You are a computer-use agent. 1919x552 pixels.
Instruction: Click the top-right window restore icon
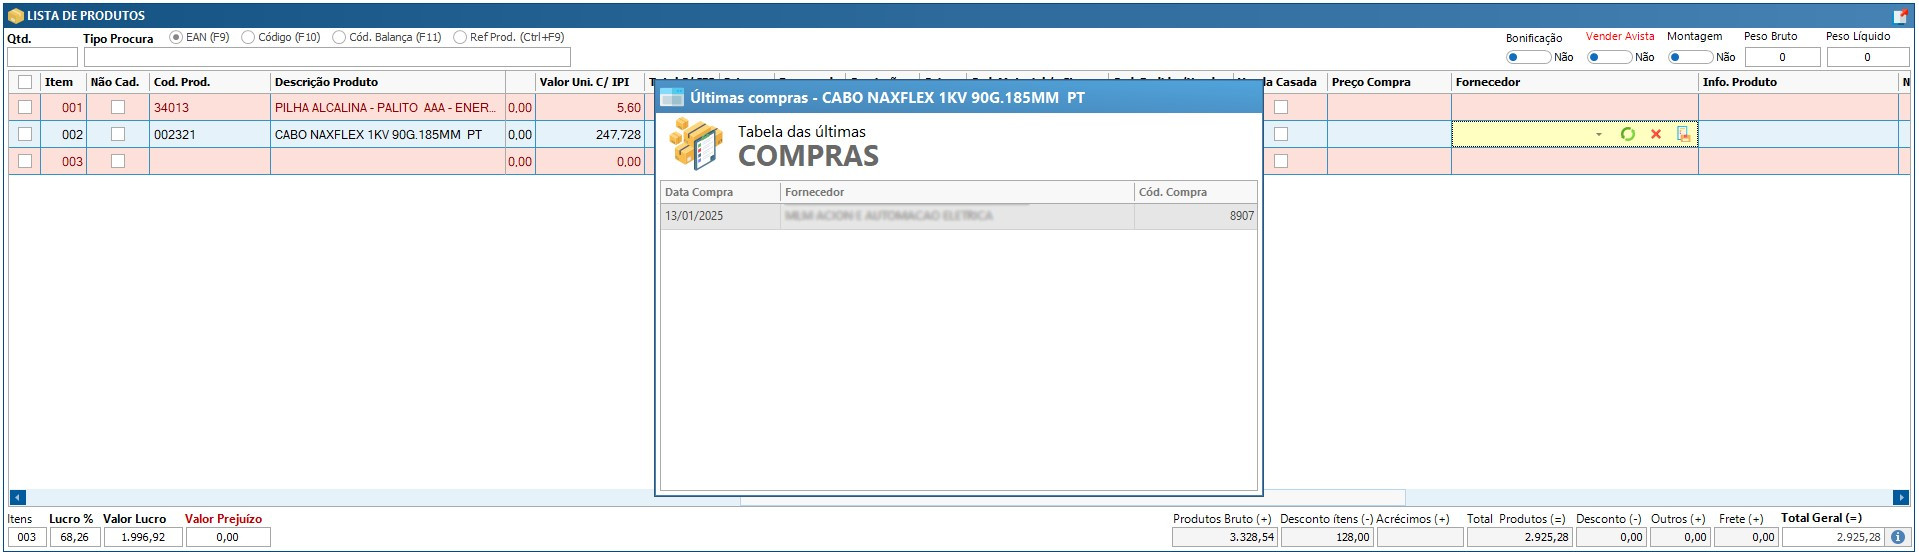click(x=1900, y=16)
